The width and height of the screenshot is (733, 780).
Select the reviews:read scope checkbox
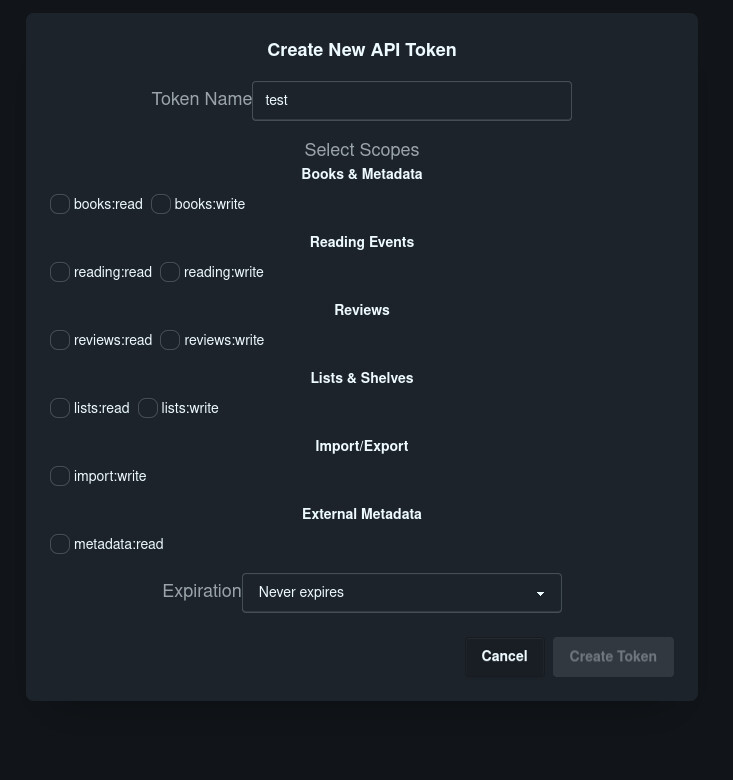60,340
